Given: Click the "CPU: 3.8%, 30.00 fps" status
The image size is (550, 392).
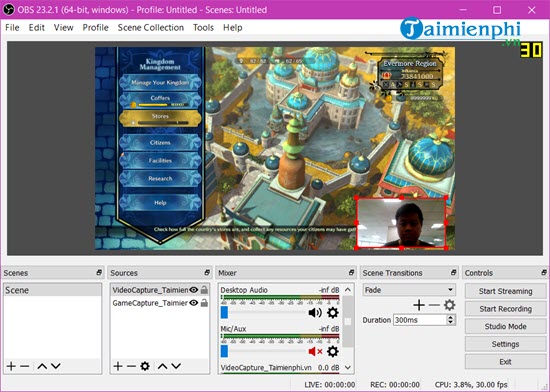Looking at the screenshot, I should click(471, 385).
